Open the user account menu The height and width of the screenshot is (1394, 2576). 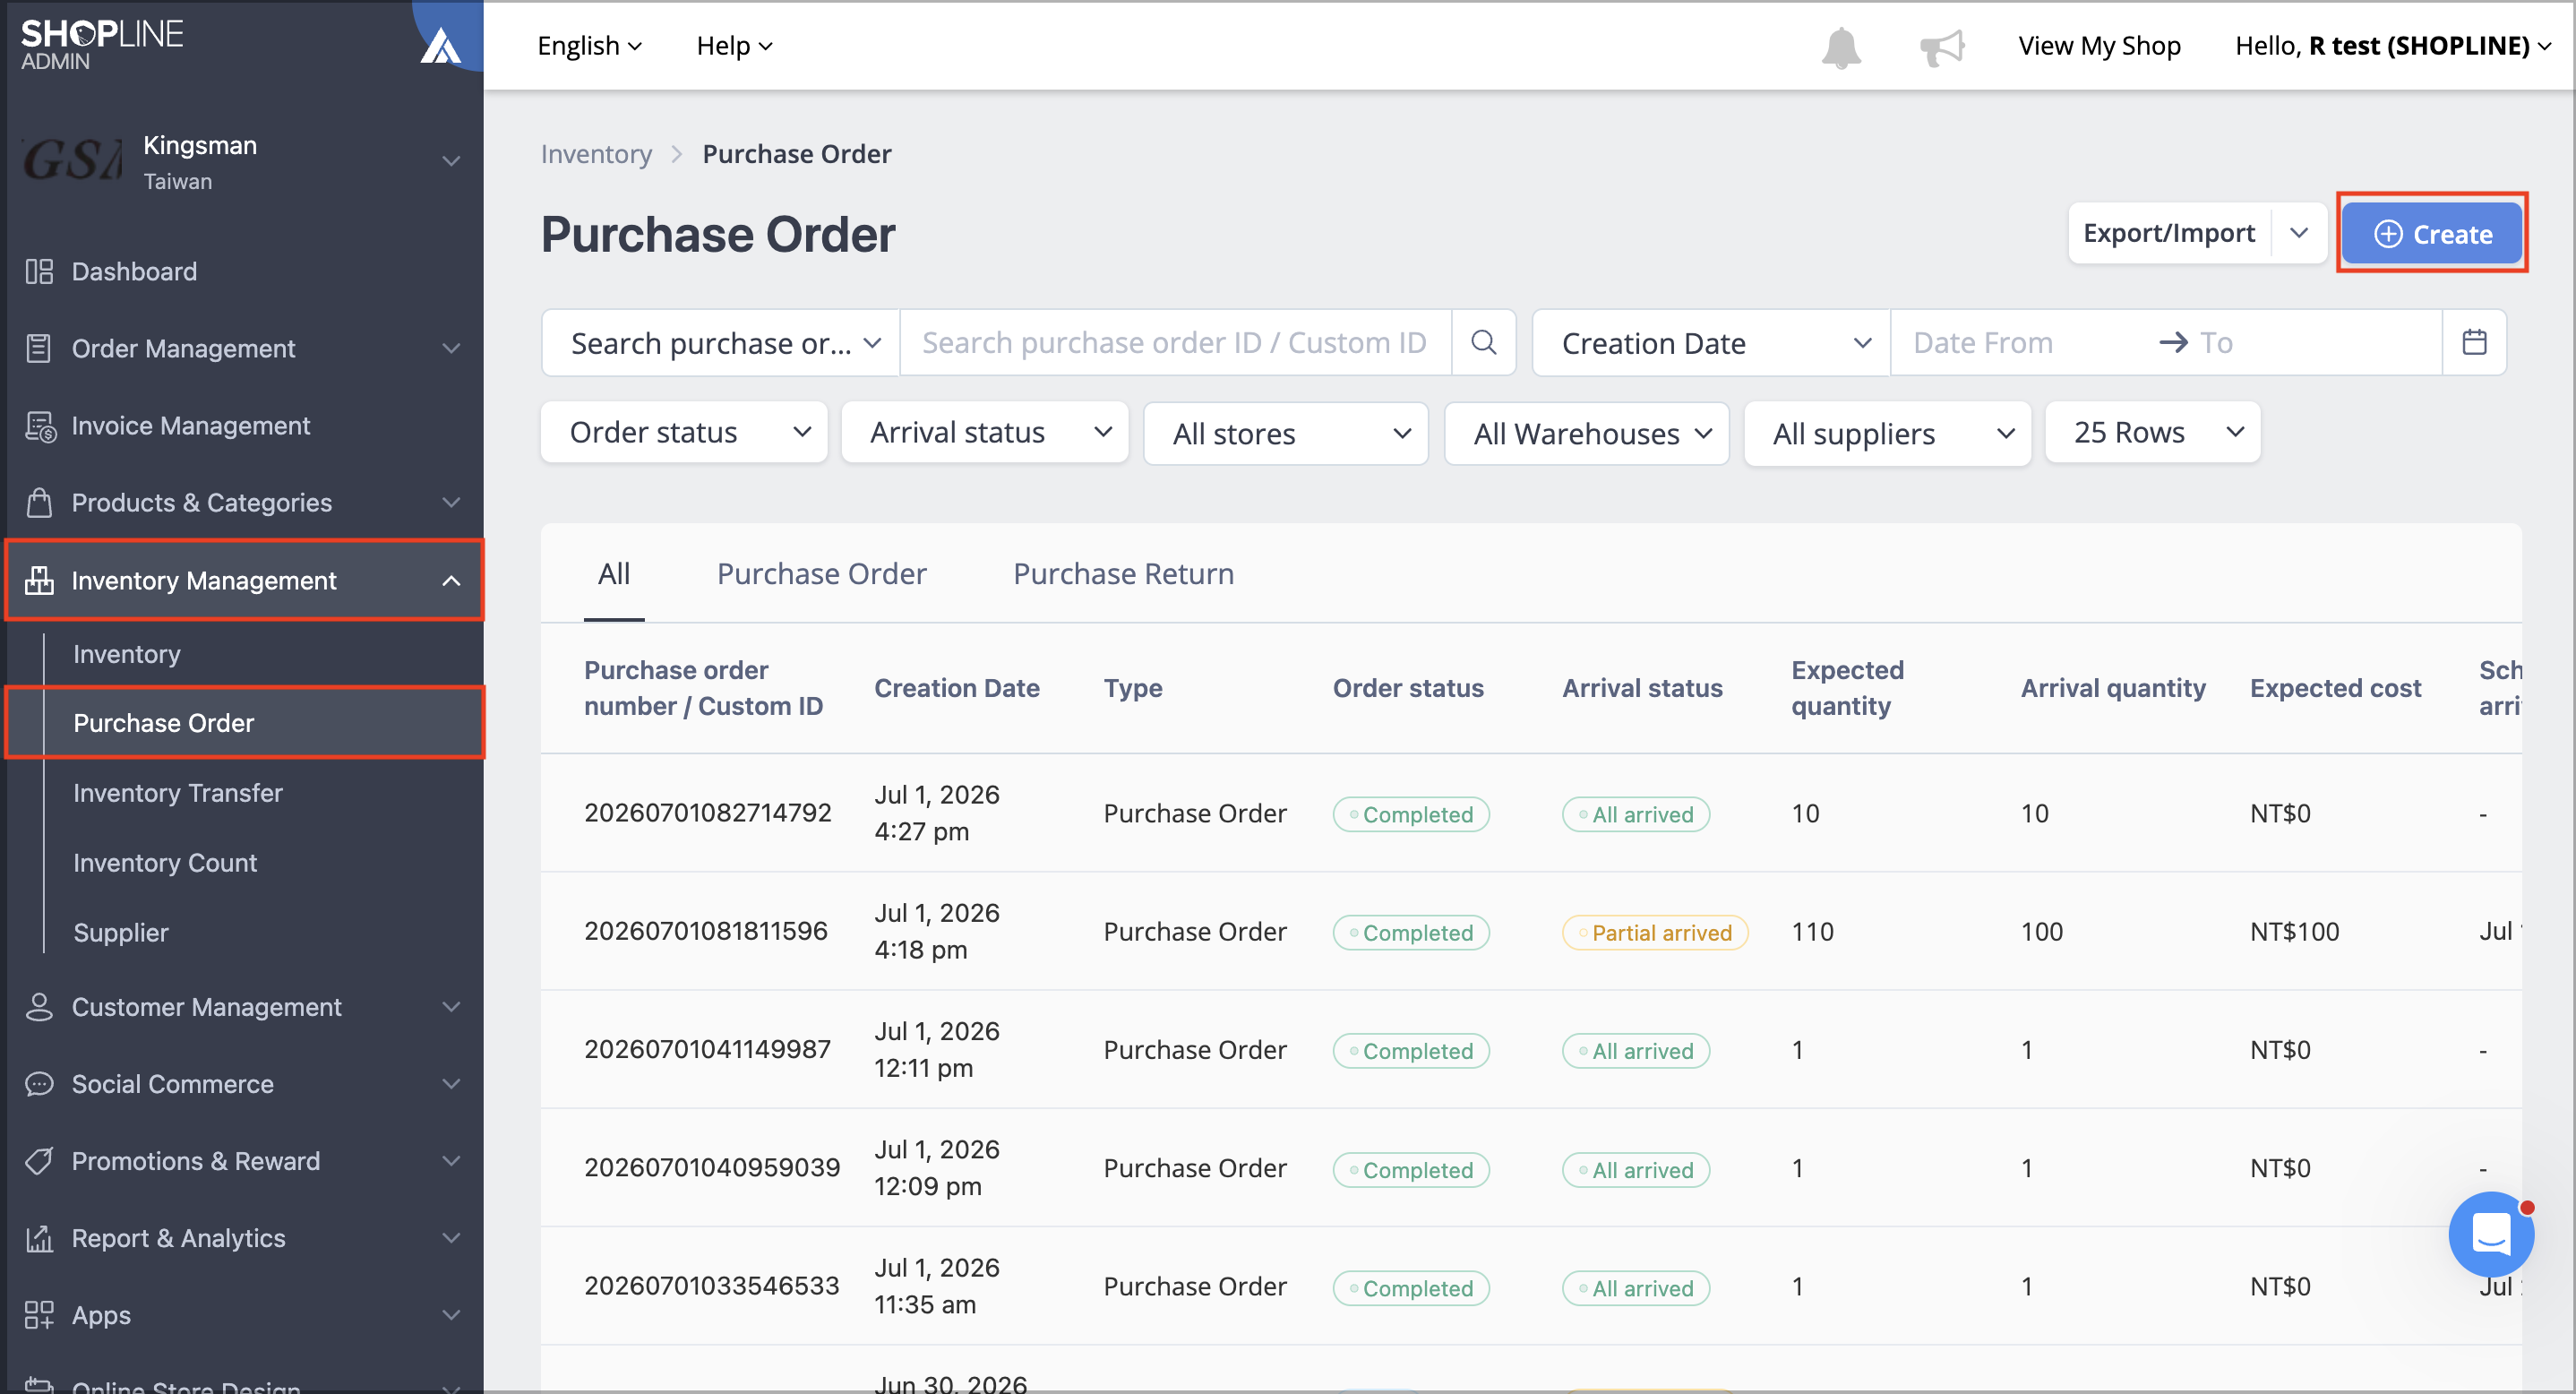(2394, 46)
